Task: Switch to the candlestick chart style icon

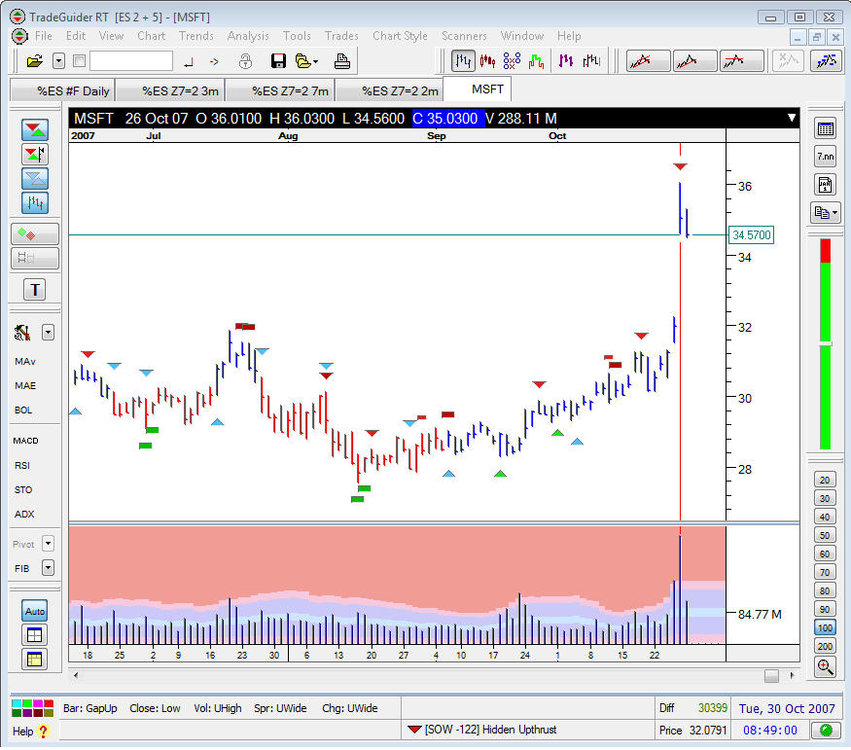Action: point(487,61)
